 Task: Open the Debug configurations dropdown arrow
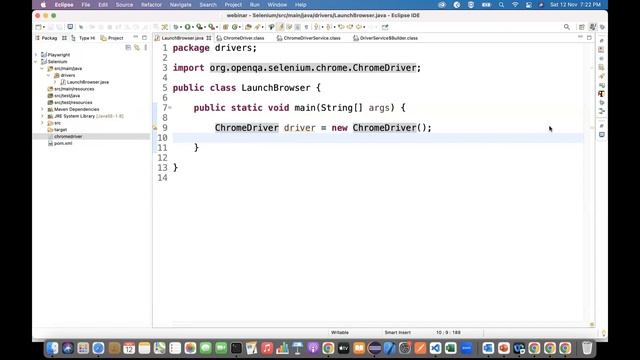pyautogui.click(x=181, y=27)
